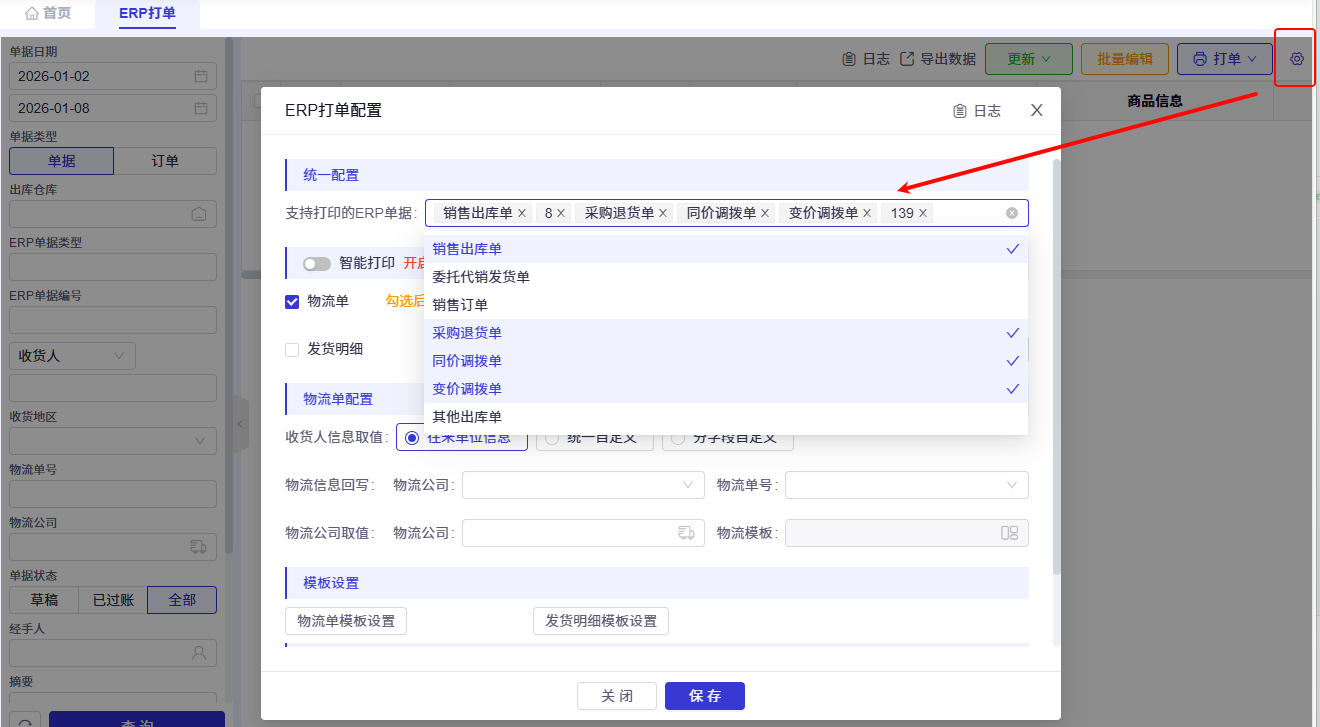Viewport: 1320px width, 727px height.
Task: Click the 物流单模板设置 button
Action: click(x=346, y=621)
